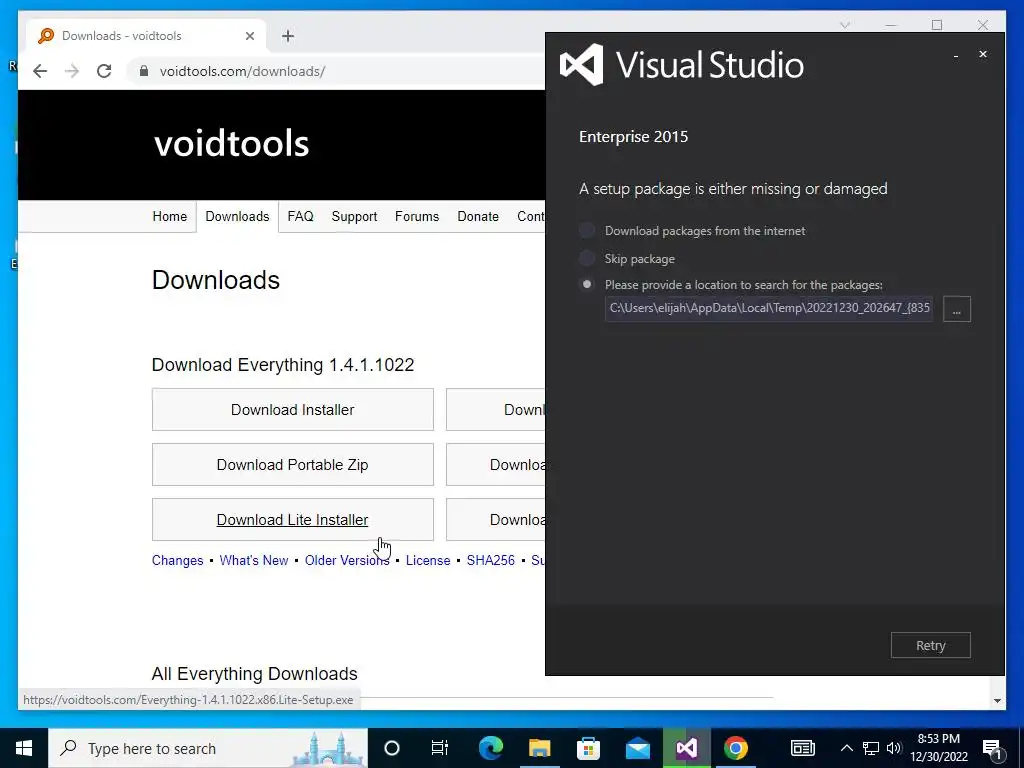
Task: Click the browser forward arrow
Action: tap(72, 71)
